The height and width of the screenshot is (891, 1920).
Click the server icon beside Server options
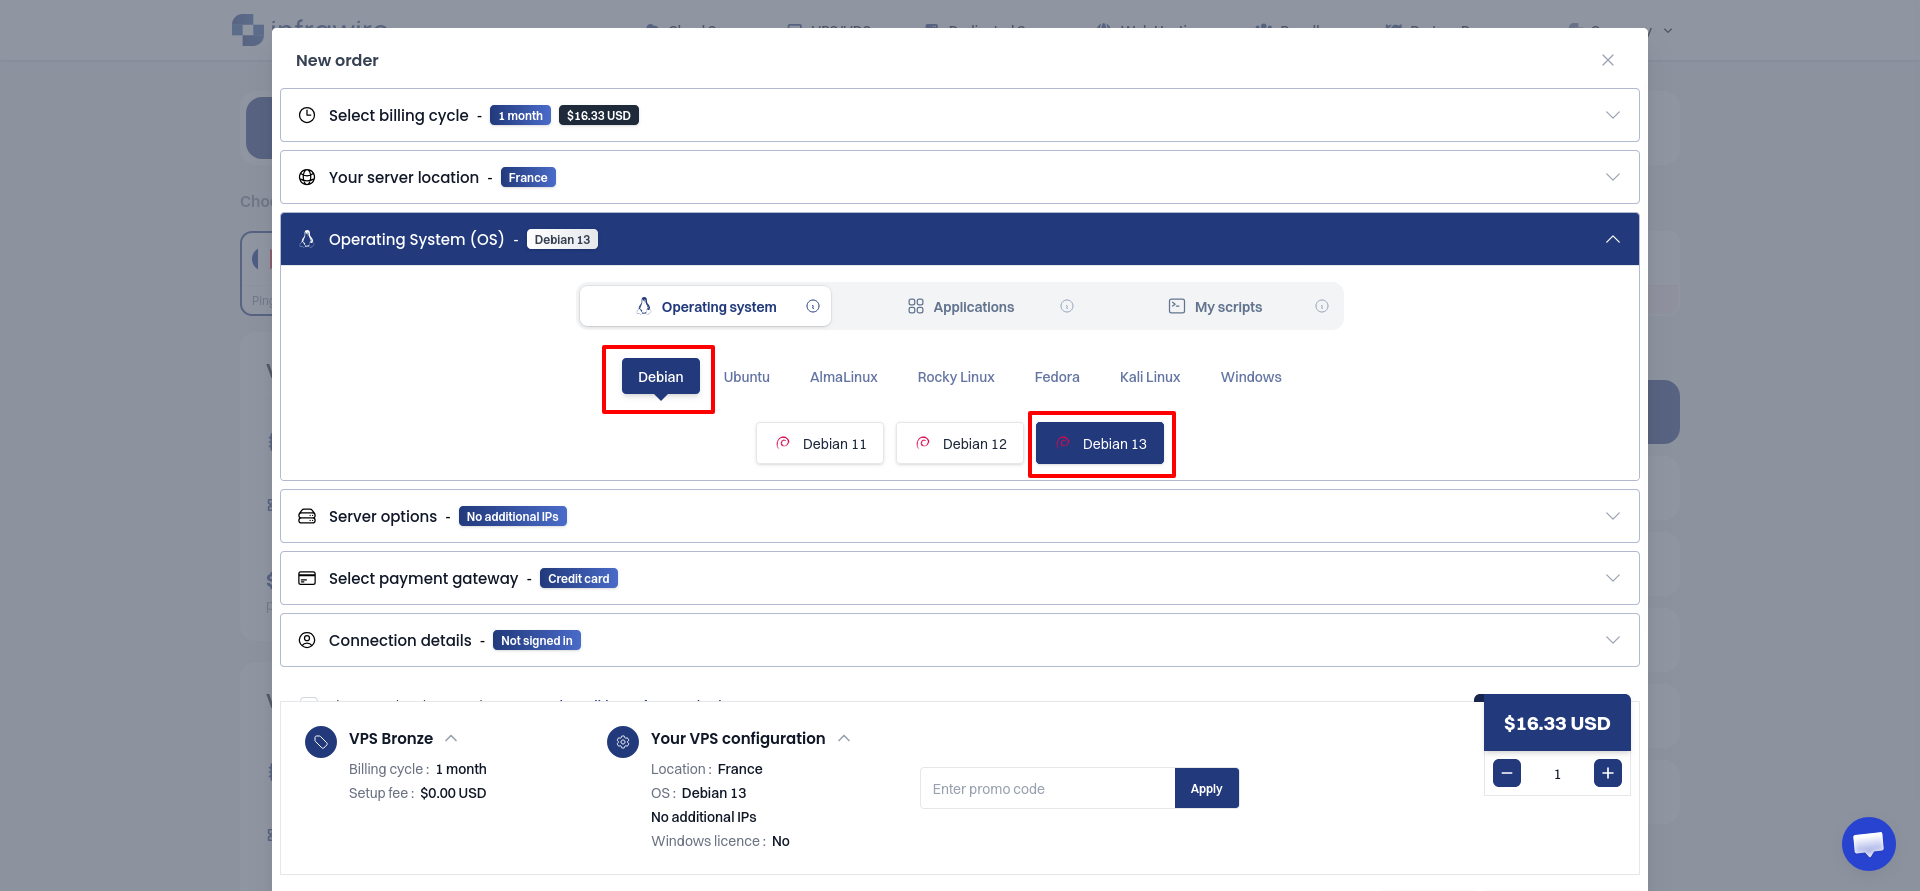tap(307, 516)
